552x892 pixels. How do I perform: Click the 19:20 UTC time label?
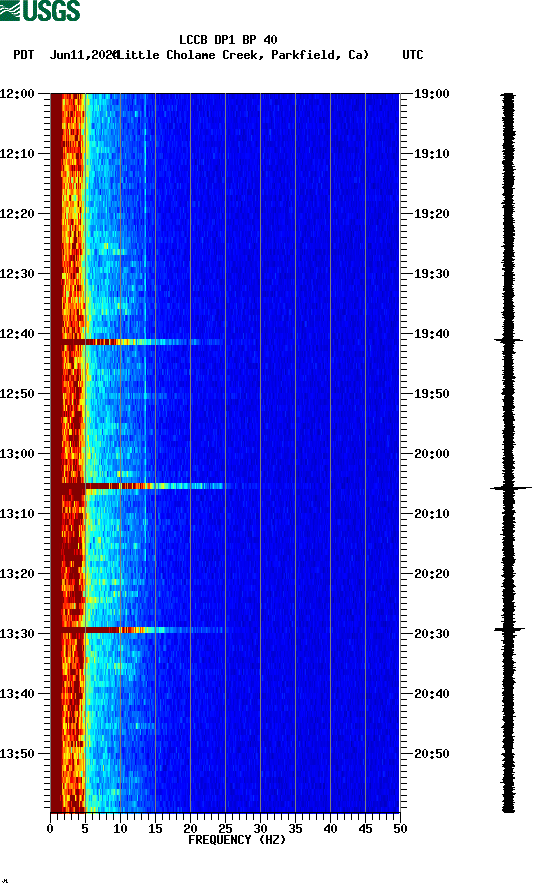click(x=432, y=214)
